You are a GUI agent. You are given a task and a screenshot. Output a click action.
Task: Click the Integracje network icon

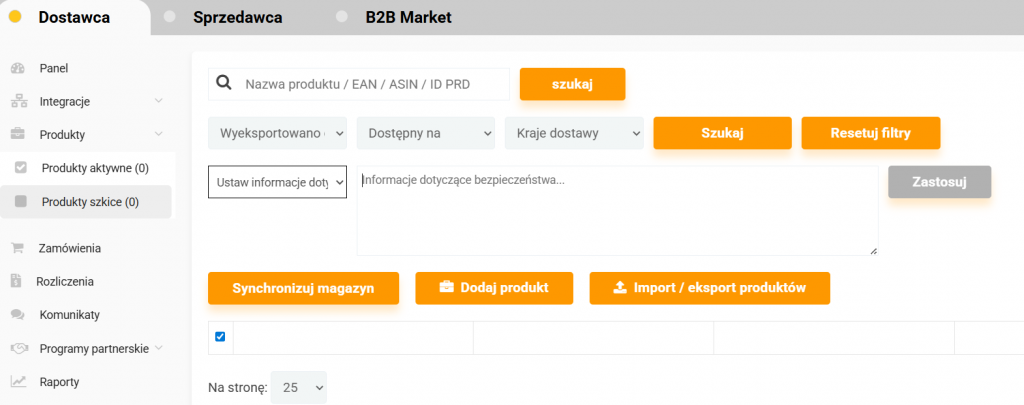pyautogui.click(x=18, y=101)
